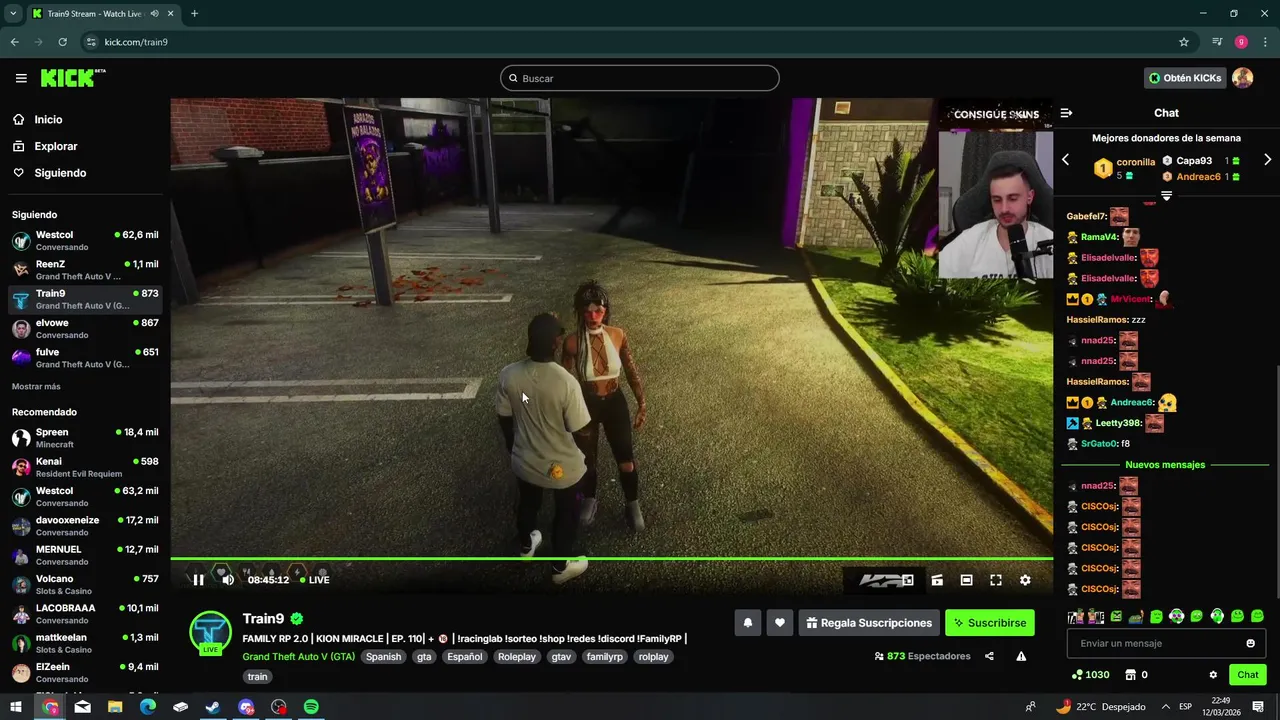Enter fullscreen video mode
Image resolution: width=1280 pixels, height=720 pixels.
(x=996, y=580)
